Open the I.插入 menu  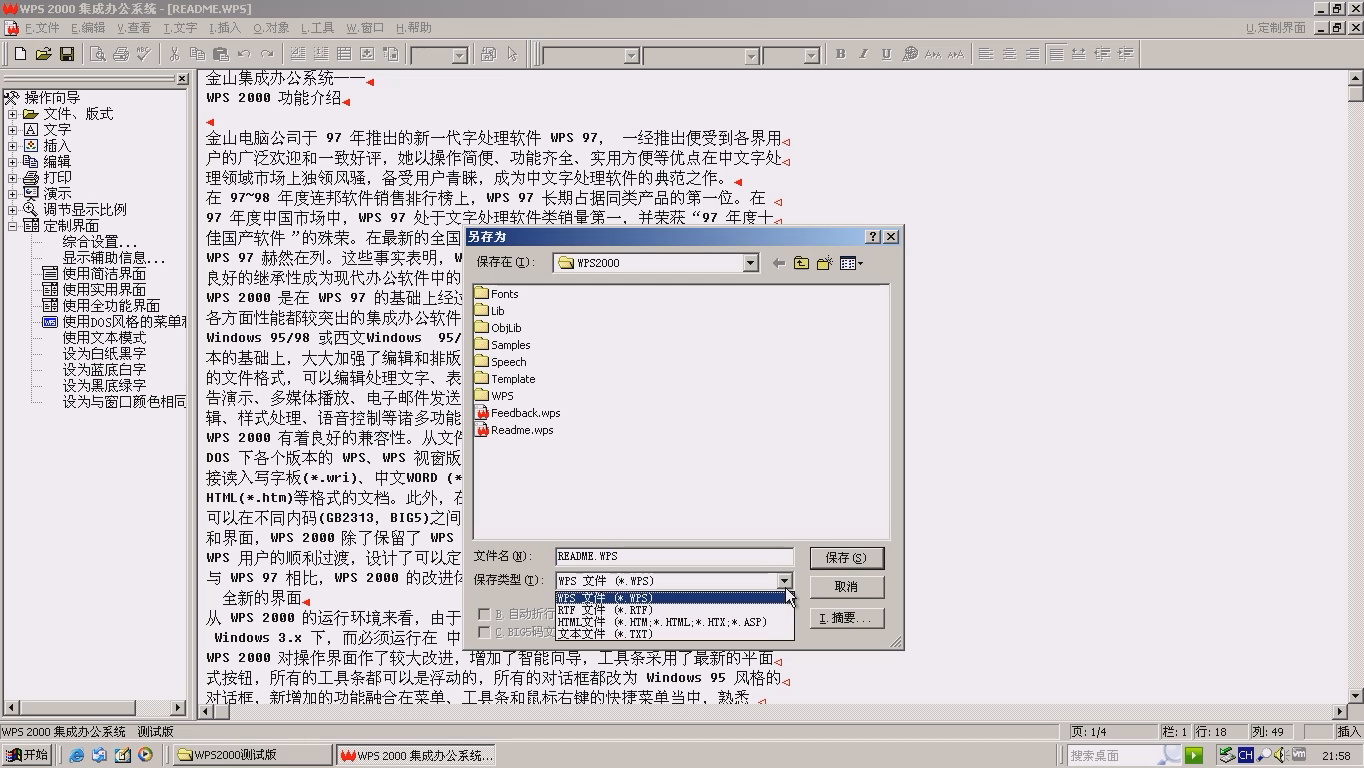point(224,28)
